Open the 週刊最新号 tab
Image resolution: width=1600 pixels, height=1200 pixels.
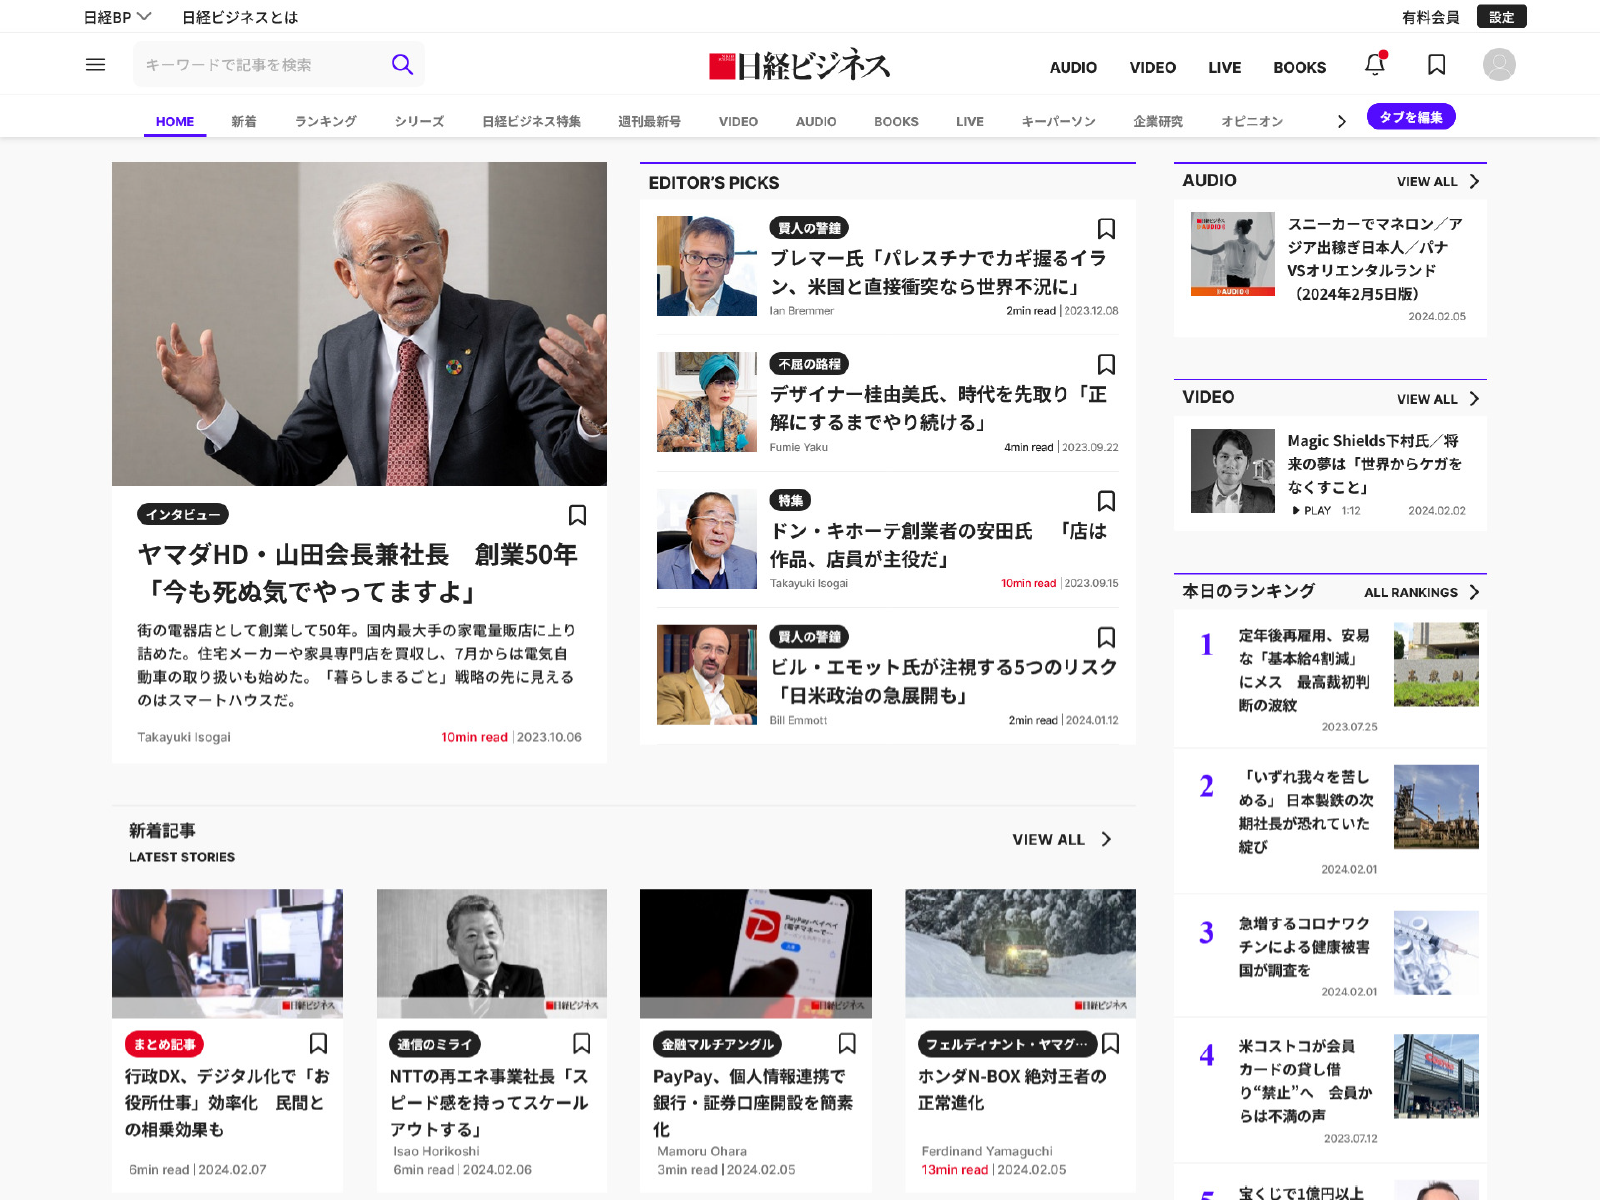point(649,121)
